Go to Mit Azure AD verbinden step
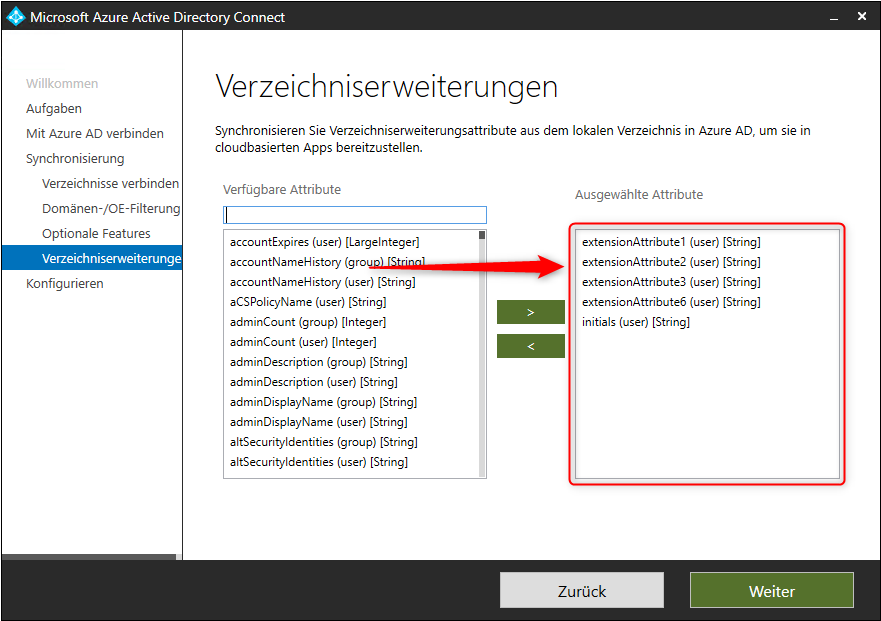Viewport: 881px width, 621px height. click(95, 133)
